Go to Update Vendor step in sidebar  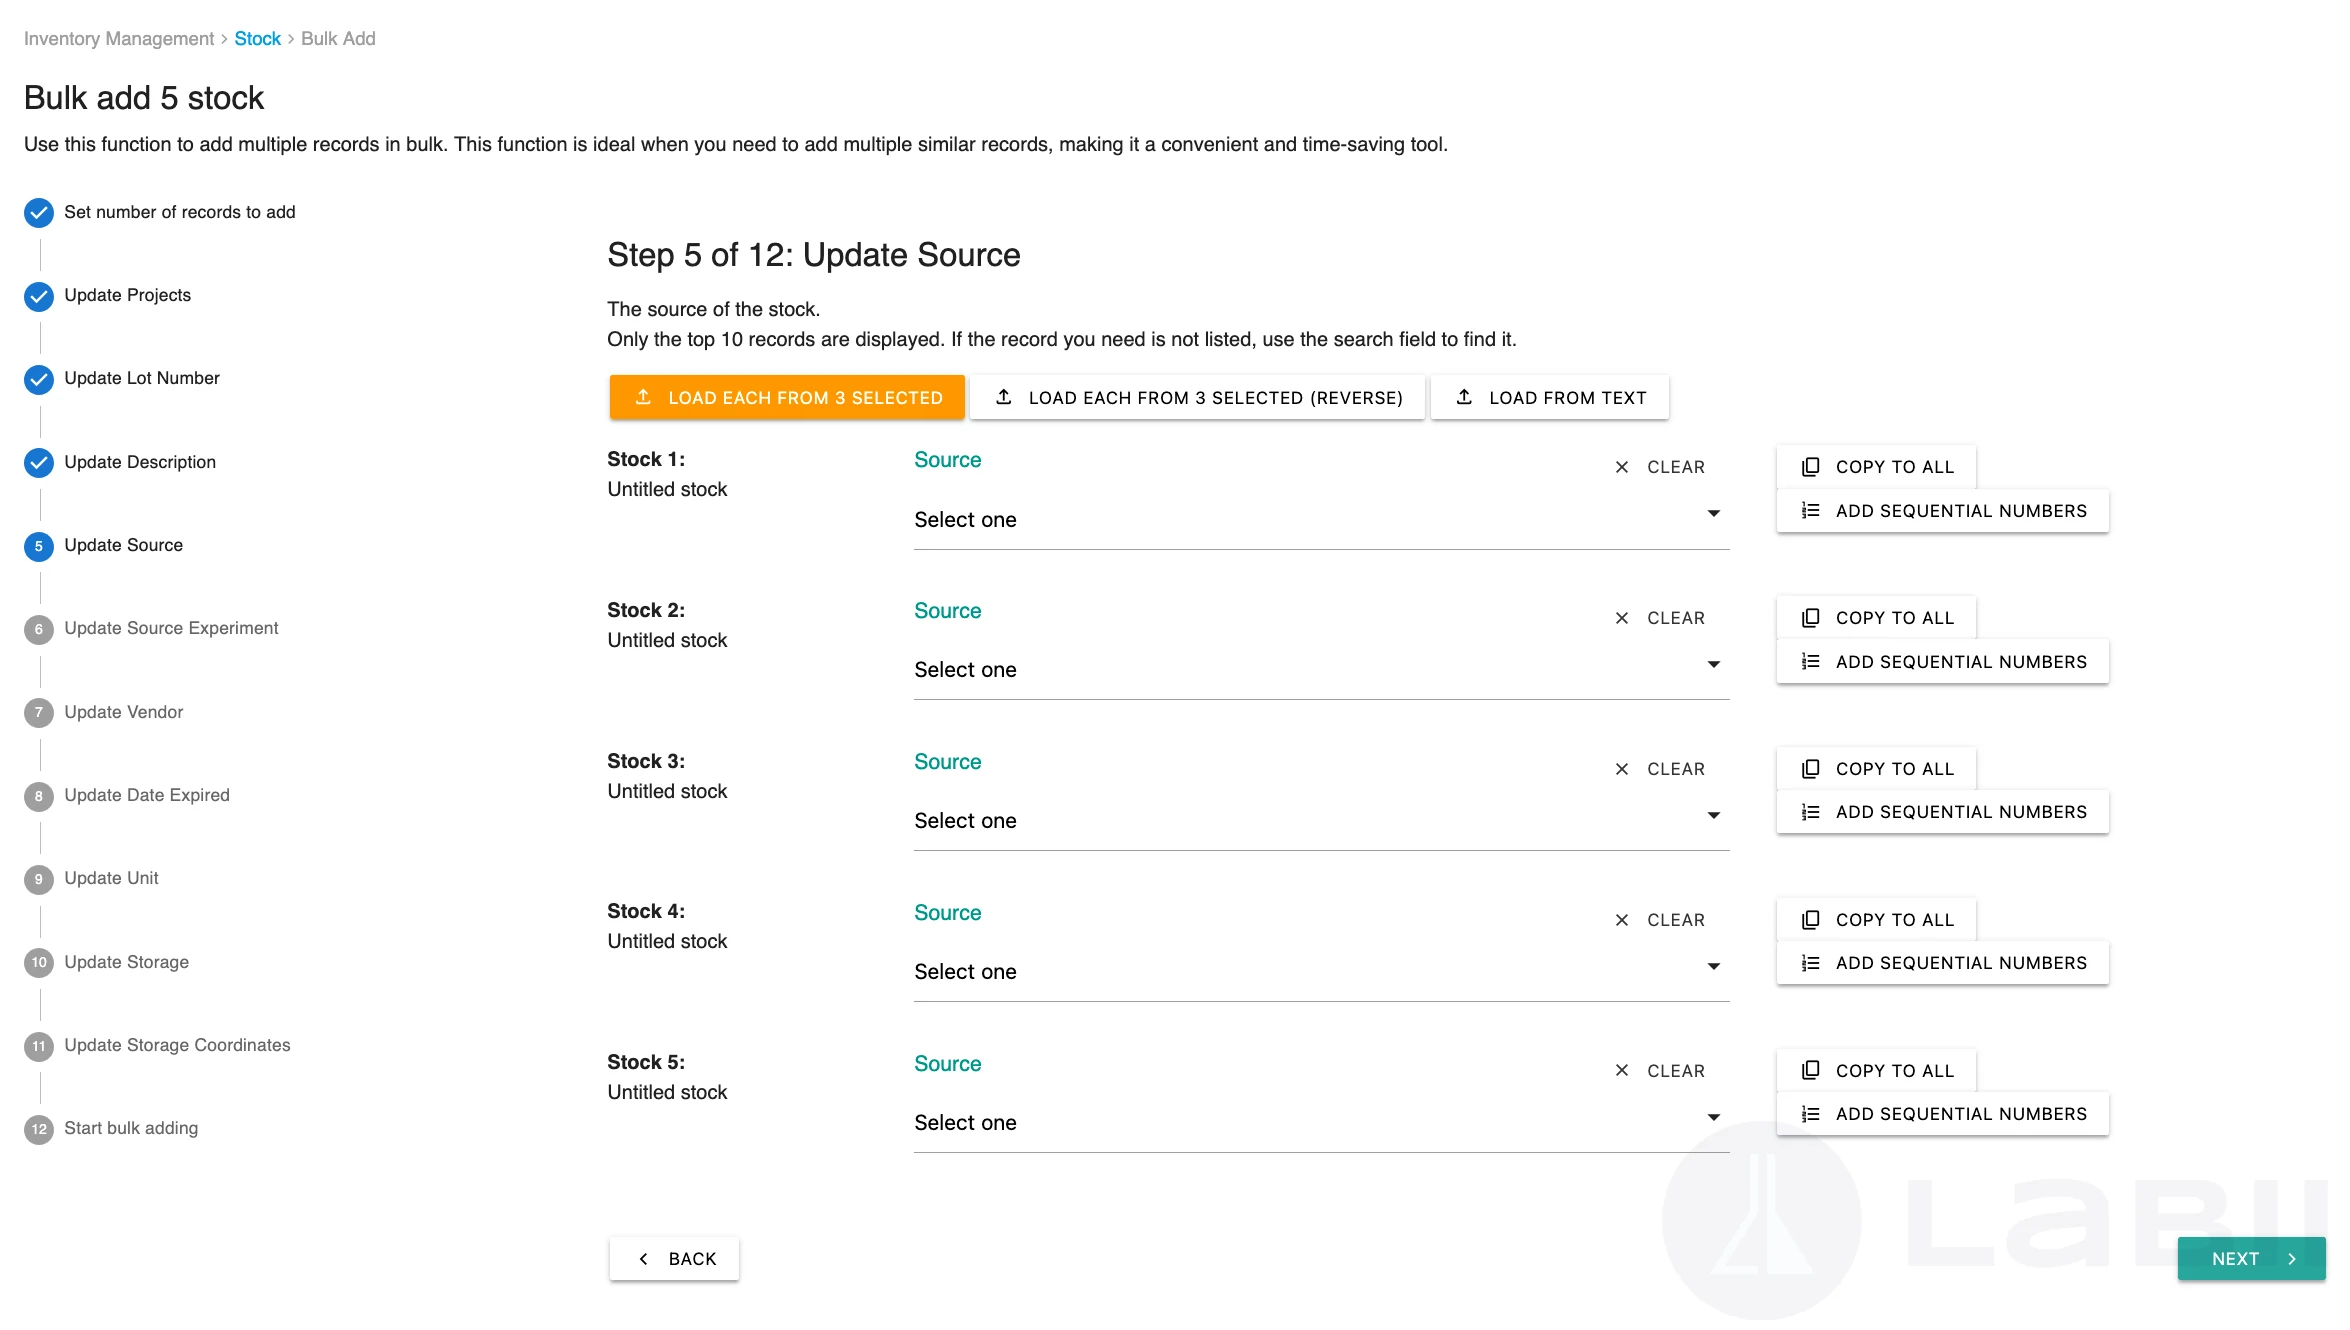124,712
